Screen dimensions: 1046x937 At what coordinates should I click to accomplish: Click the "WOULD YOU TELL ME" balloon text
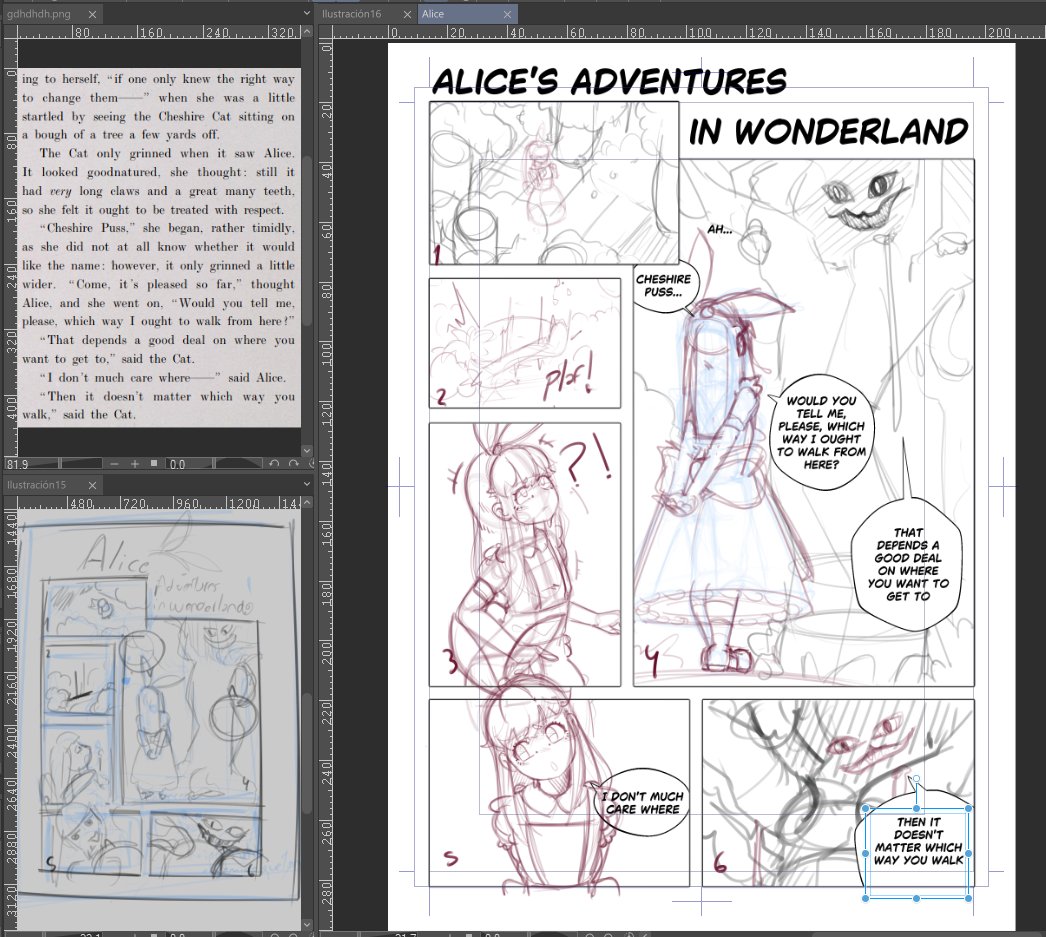[821, 432]
